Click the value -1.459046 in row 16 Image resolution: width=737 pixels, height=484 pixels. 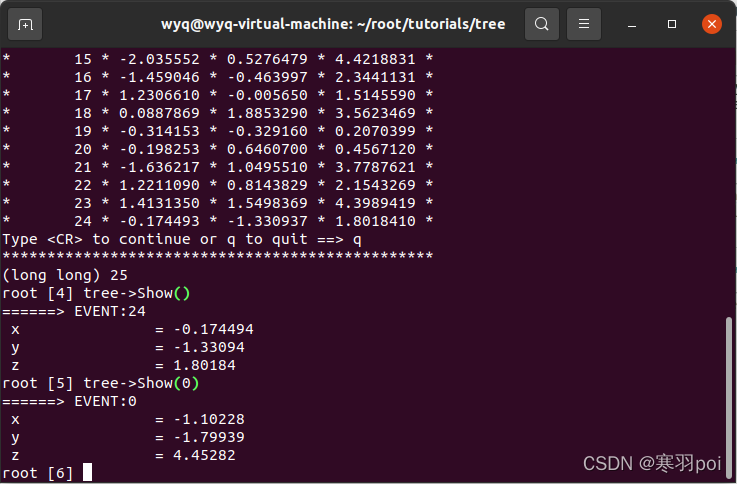pyautogui.click(x=159, y=77)
